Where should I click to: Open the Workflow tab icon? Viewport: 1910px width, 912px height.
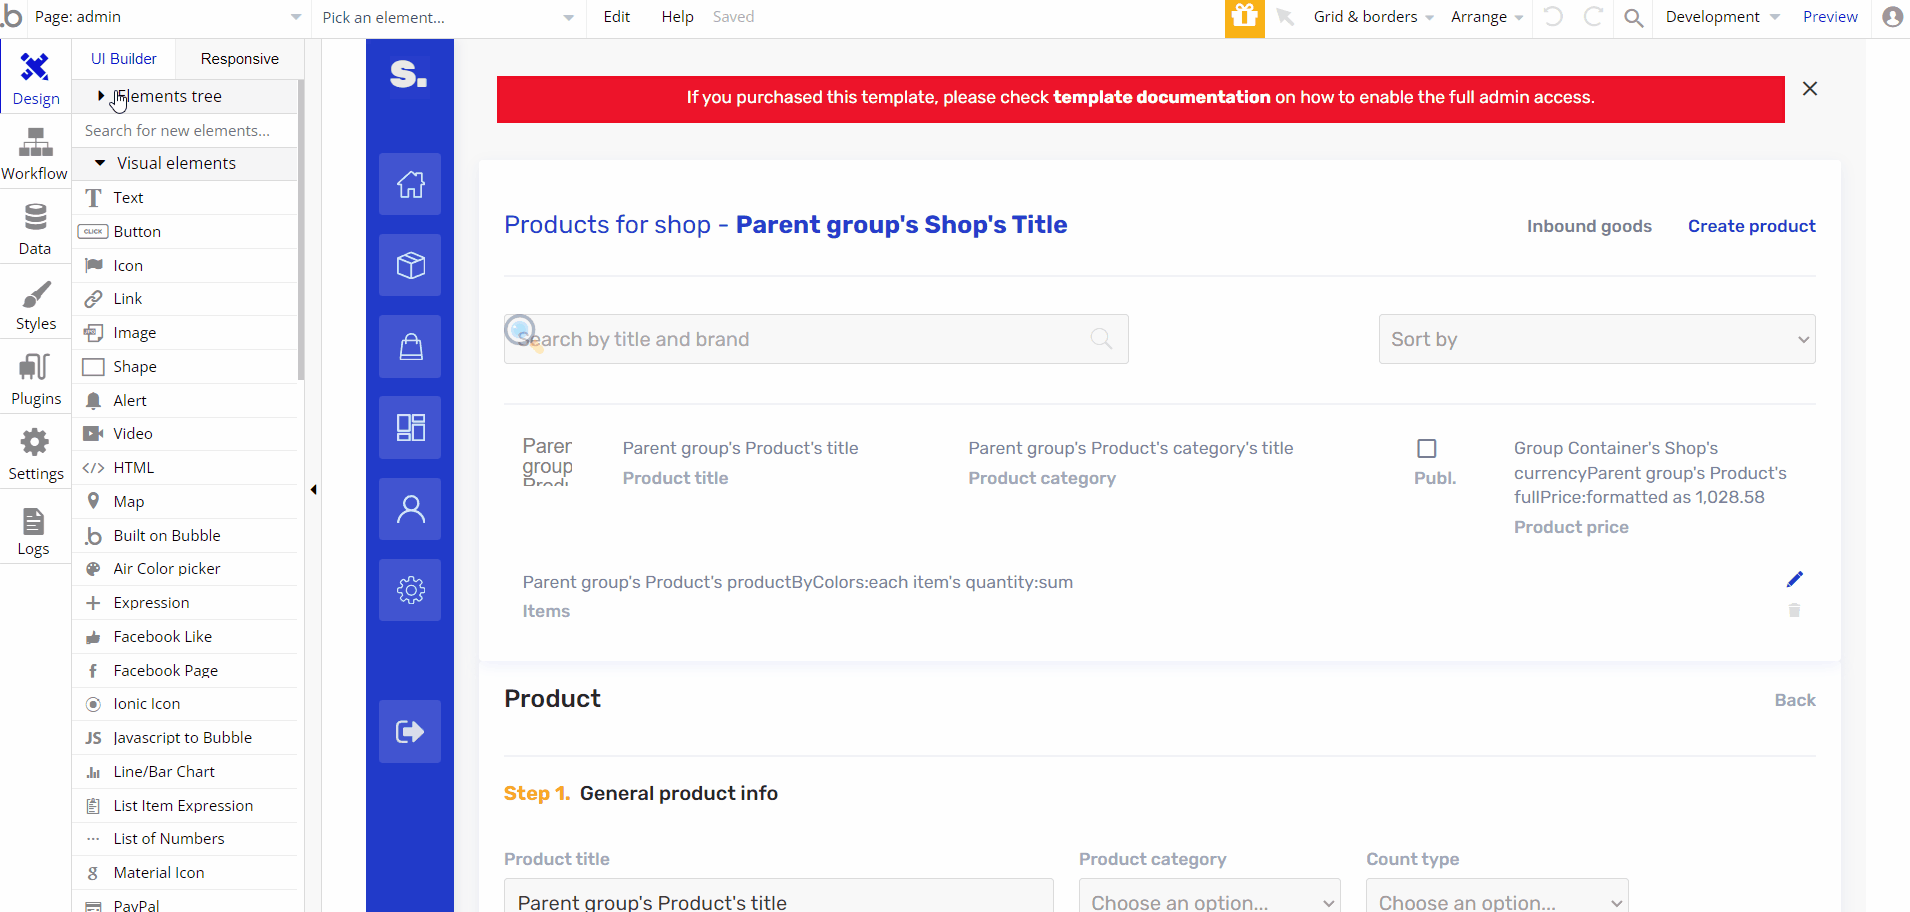click(35, 153)
